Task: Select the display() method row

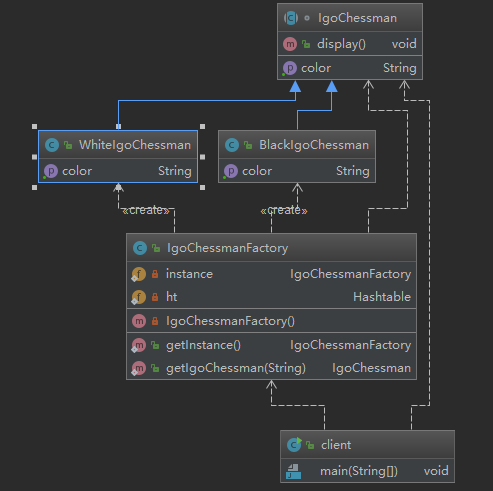Action: pyautogui.click(x=350, y=44)
